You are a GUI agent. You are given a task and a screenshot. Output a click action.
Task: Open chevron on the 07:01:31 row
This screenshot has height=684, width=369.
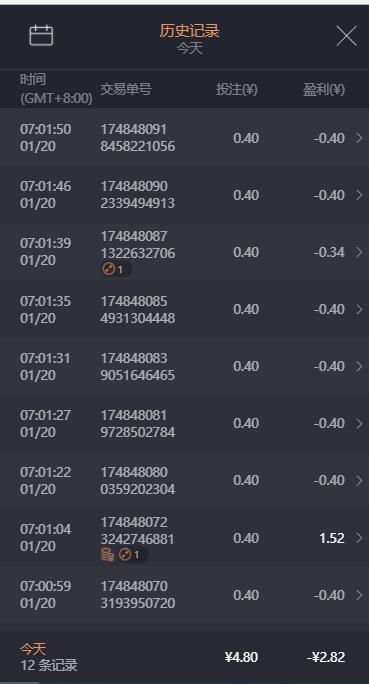tap(359, 366)
